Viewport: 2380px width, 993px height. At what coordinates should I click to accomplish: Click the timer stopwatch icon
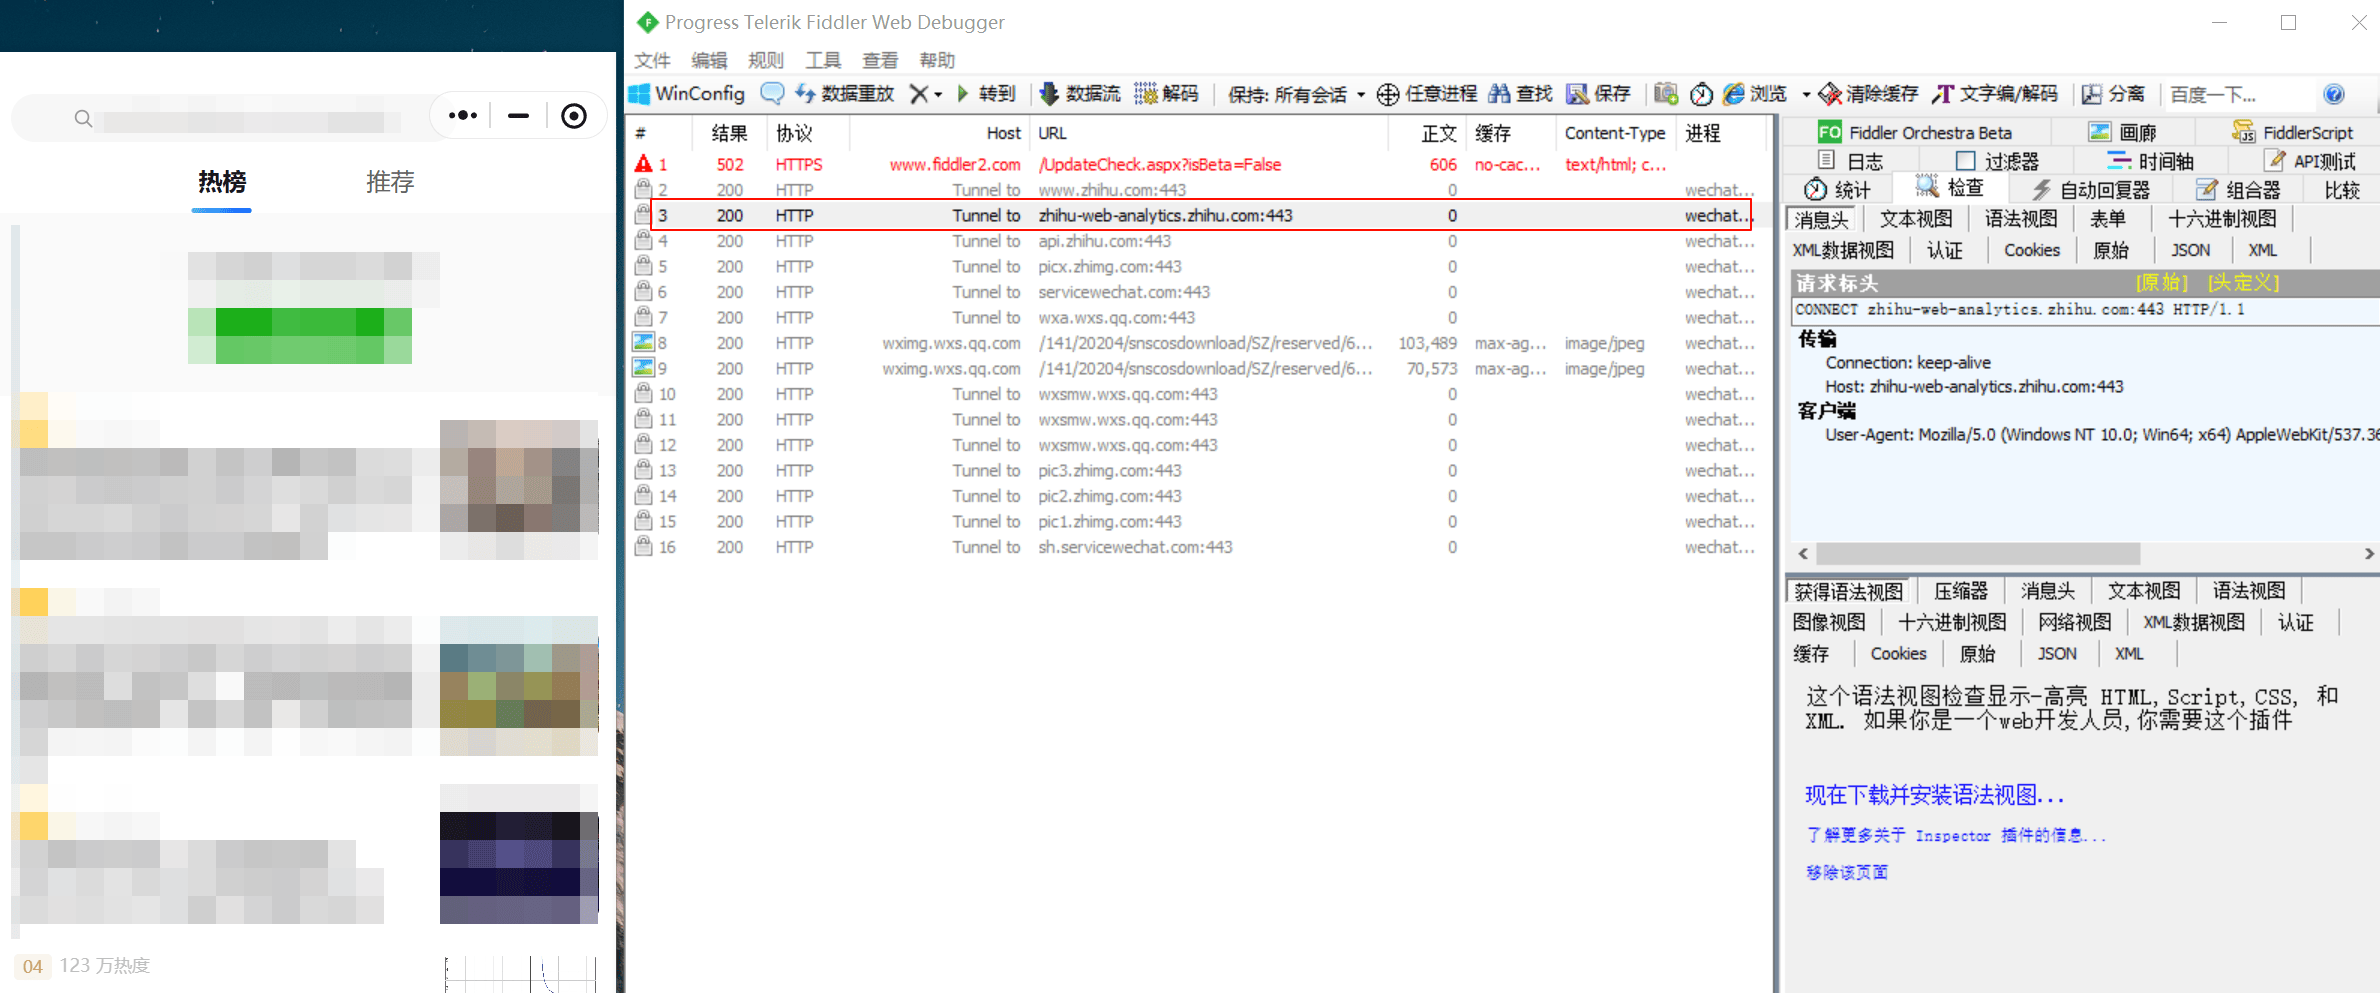[1701, 94]
